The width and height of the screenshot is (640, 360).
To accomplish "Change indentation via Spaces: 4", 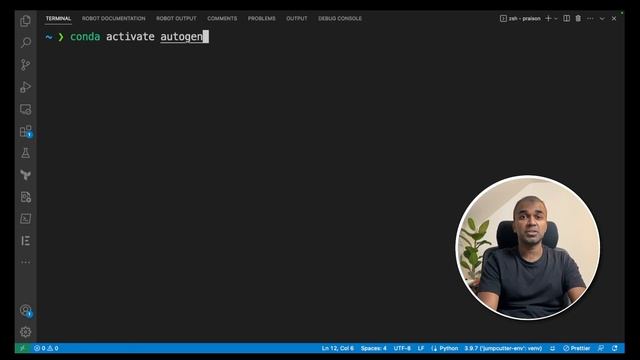I will pyautogui.click(x=373, y=348).
